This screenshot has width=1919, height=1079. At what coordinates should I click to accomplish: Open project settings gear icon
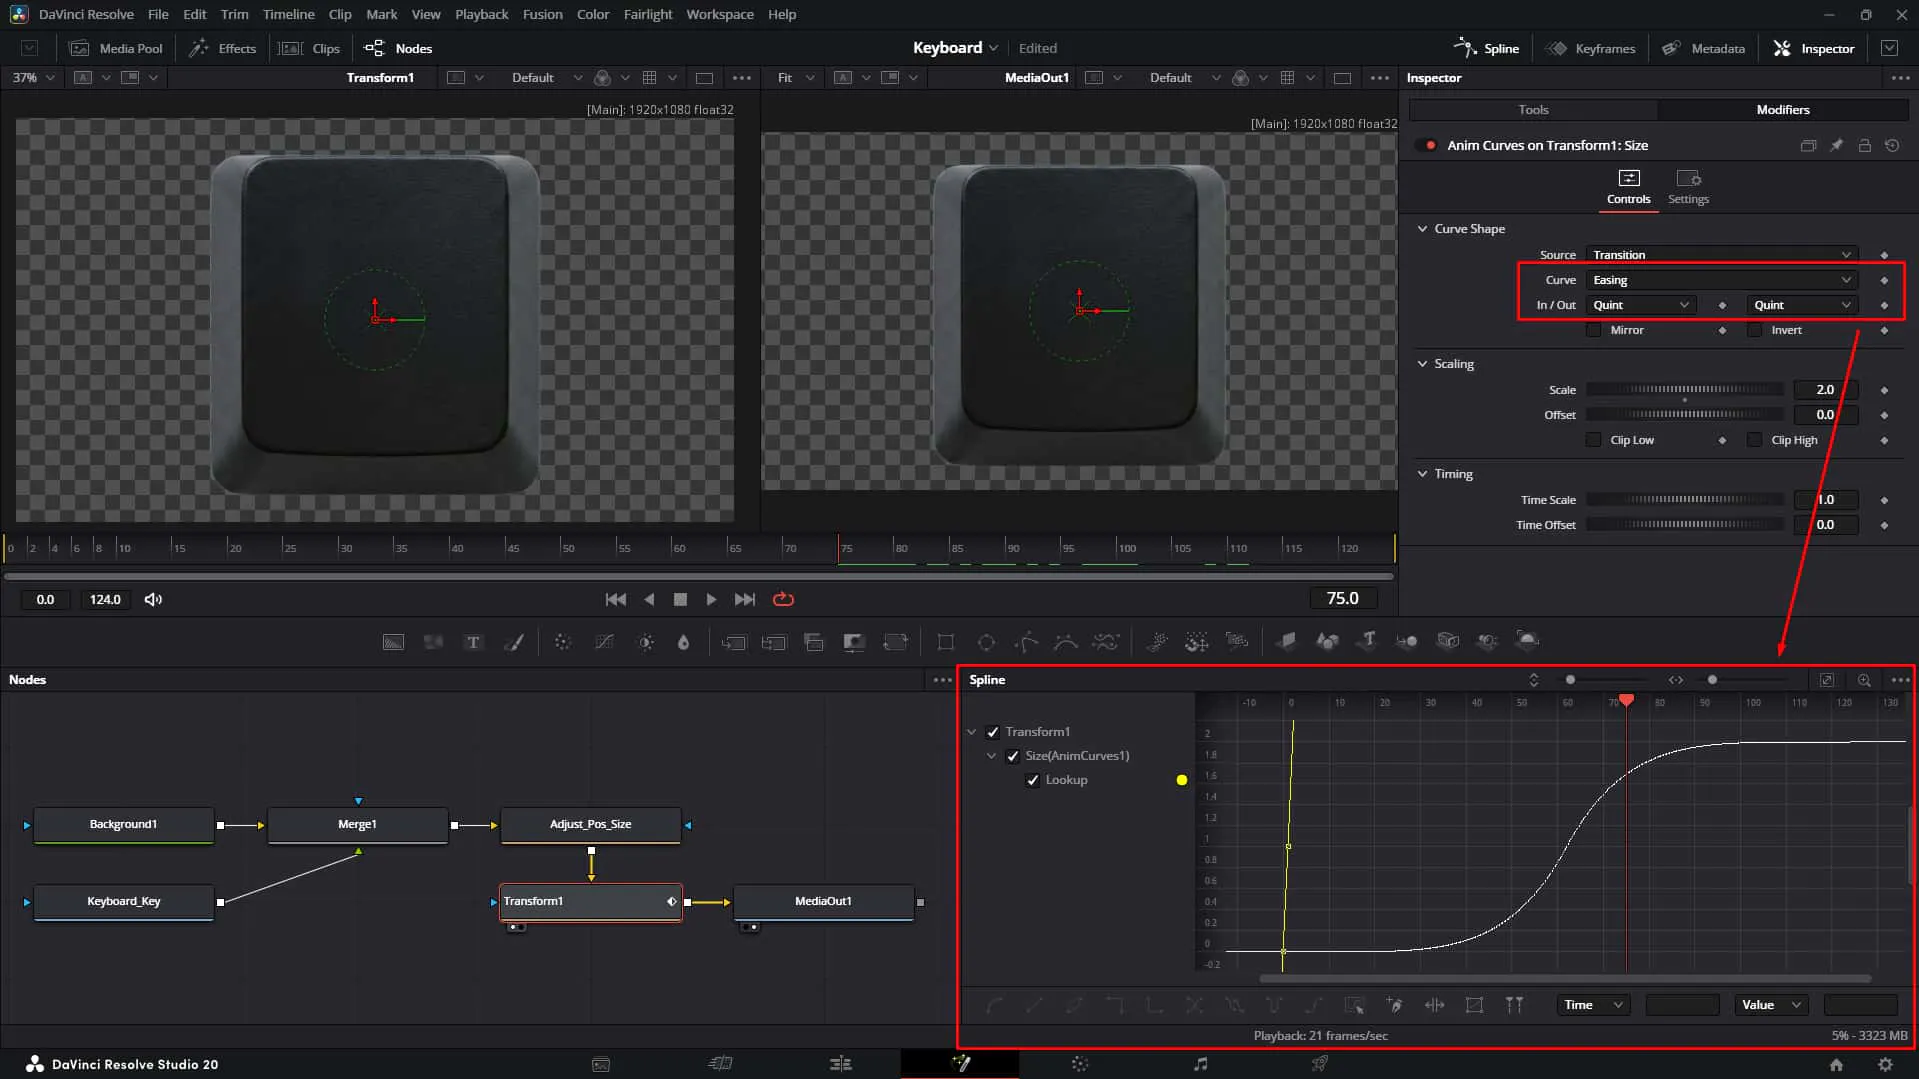point(1885,1065)
